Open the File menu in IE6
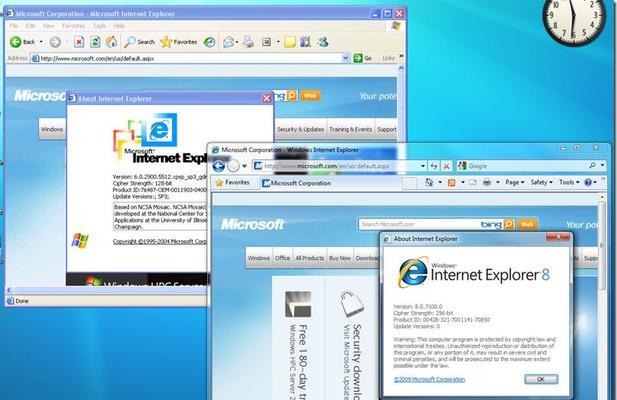Viewport: 617px width, 400px height. pos(14,26)
